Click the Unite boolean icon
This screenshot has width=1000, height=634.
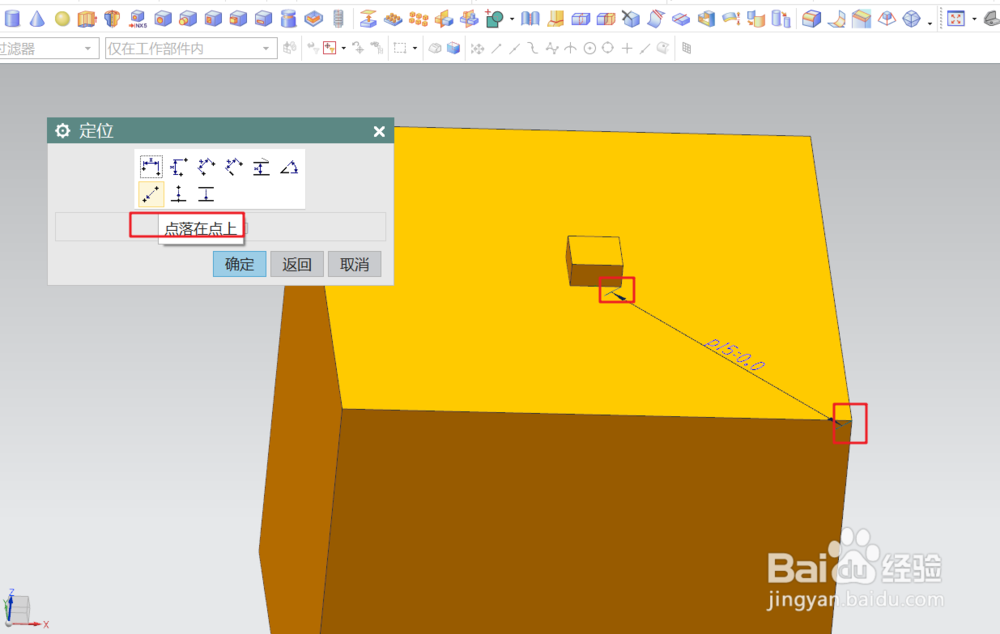click(x=495, y=18)
